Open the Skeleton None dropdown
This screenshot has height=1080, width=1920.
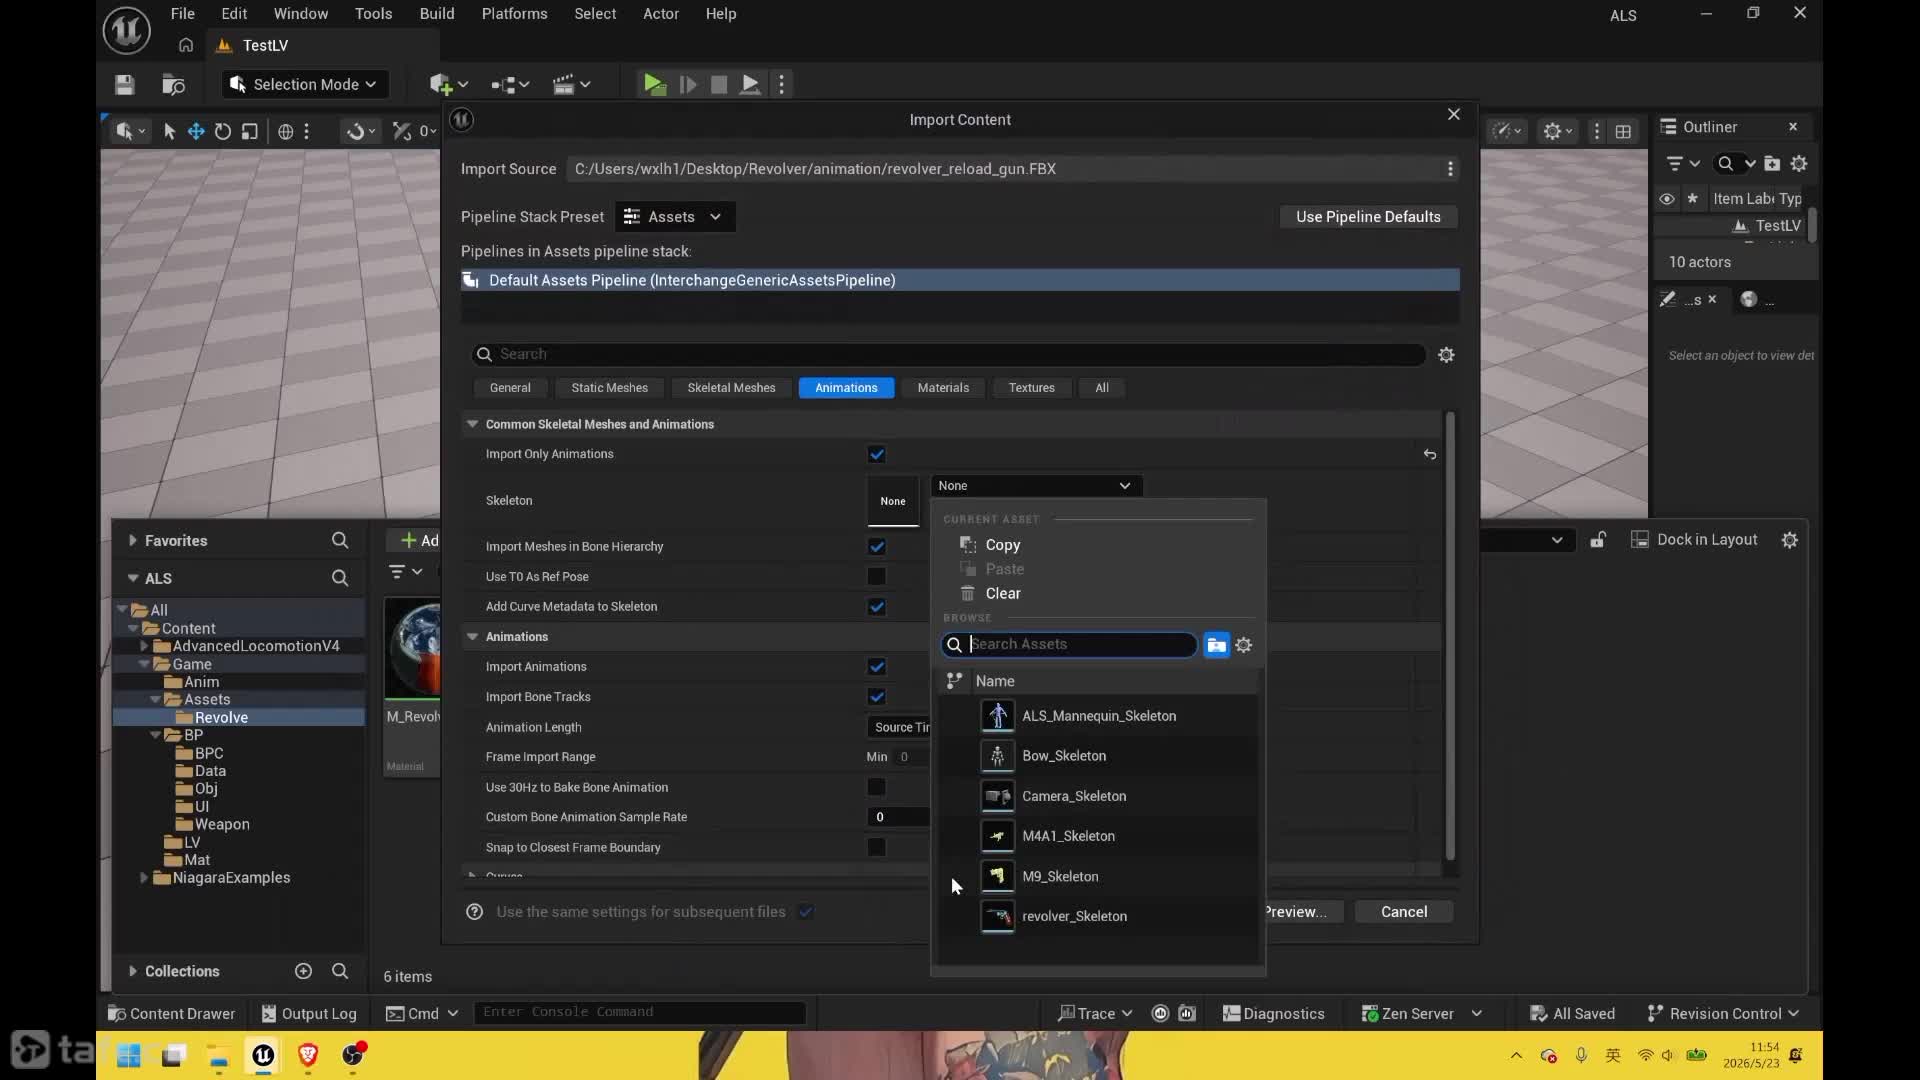click(1036, 486)
